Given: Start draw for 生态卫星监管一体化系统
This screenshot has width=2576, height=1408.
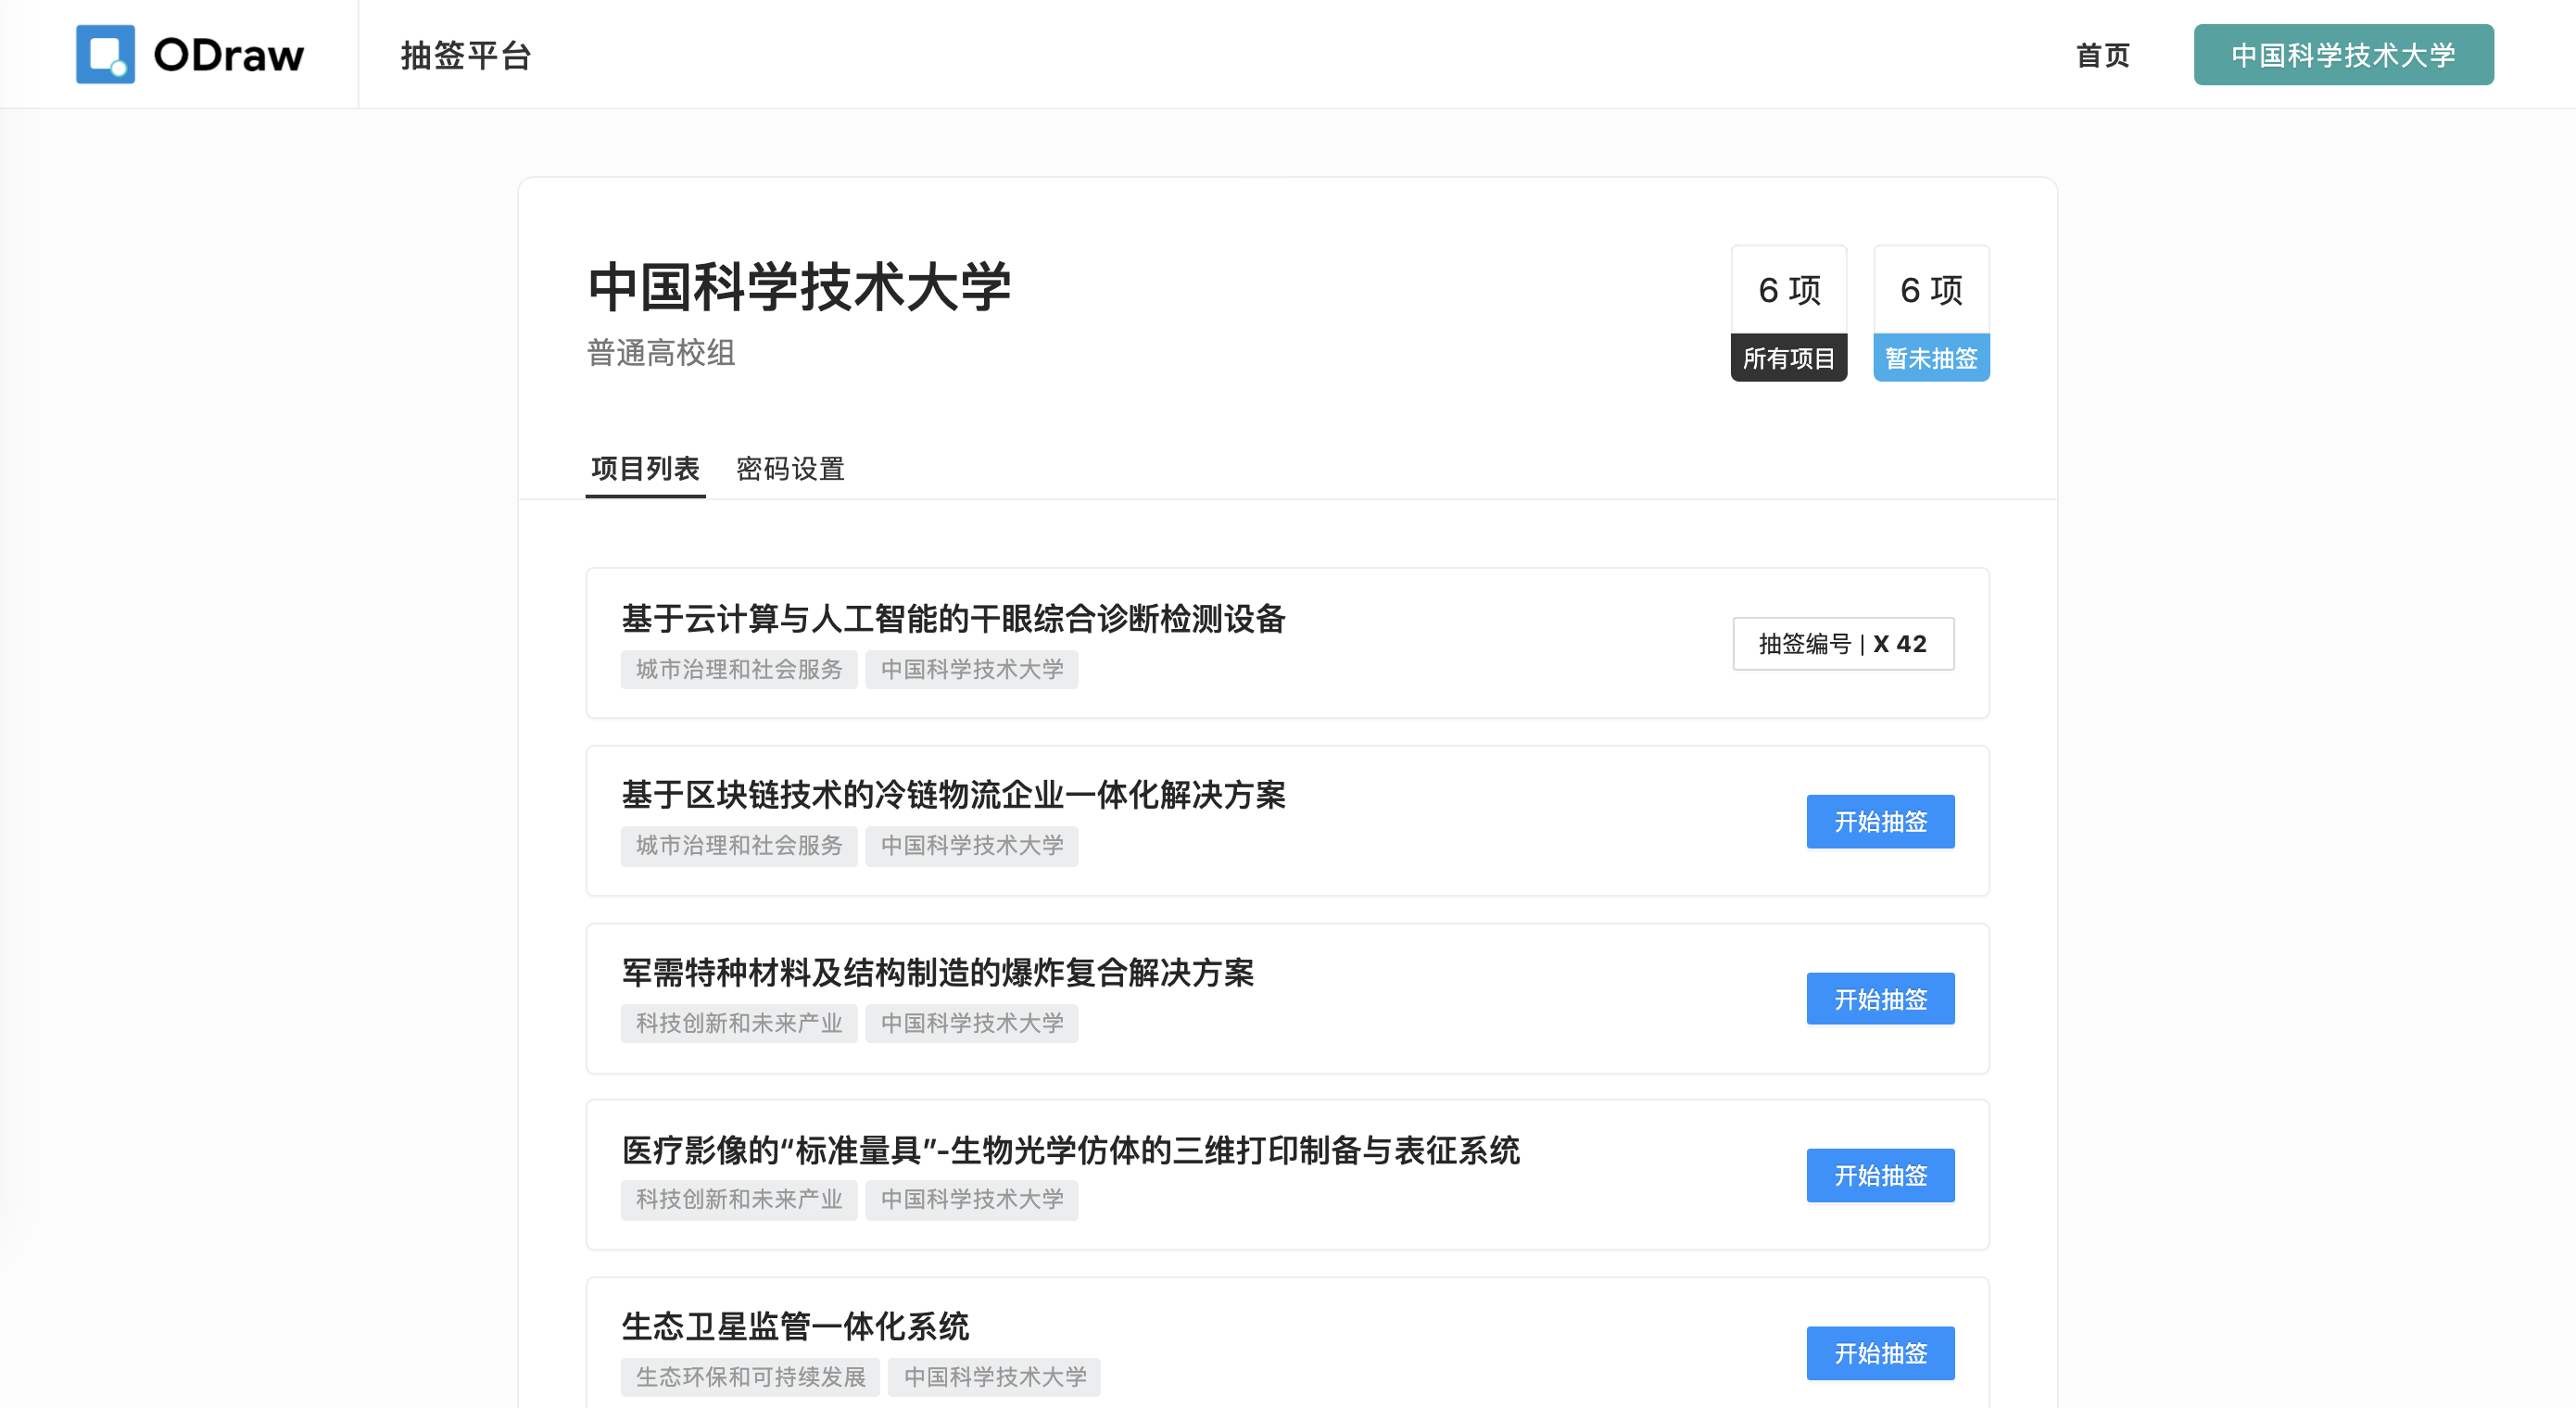Looking at the screenshot, I should tap(1879, 1352).
